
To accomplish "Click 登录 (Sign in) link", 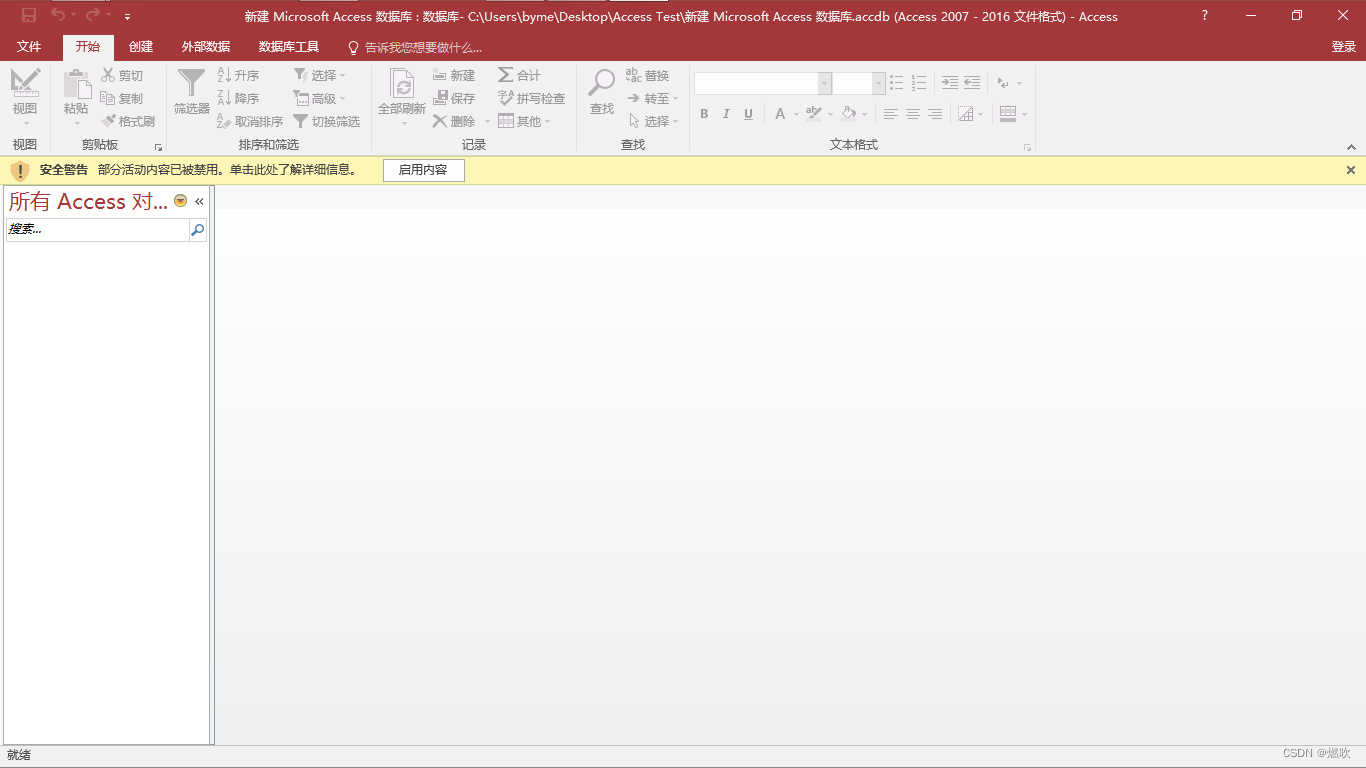I will coord(1343,47).
